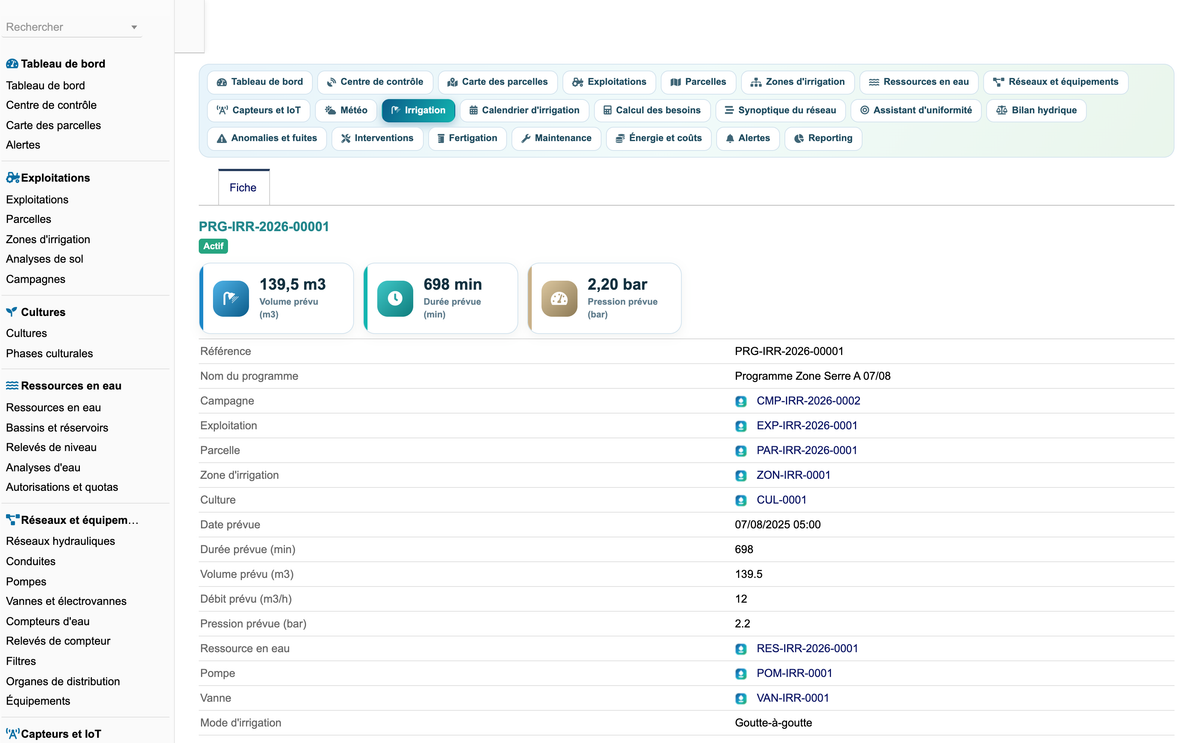Follow link EXP-IRR-2026-0001
The width and height of the screenshot is (1200, 743).
pyautogui.click(x=807, y=426)
